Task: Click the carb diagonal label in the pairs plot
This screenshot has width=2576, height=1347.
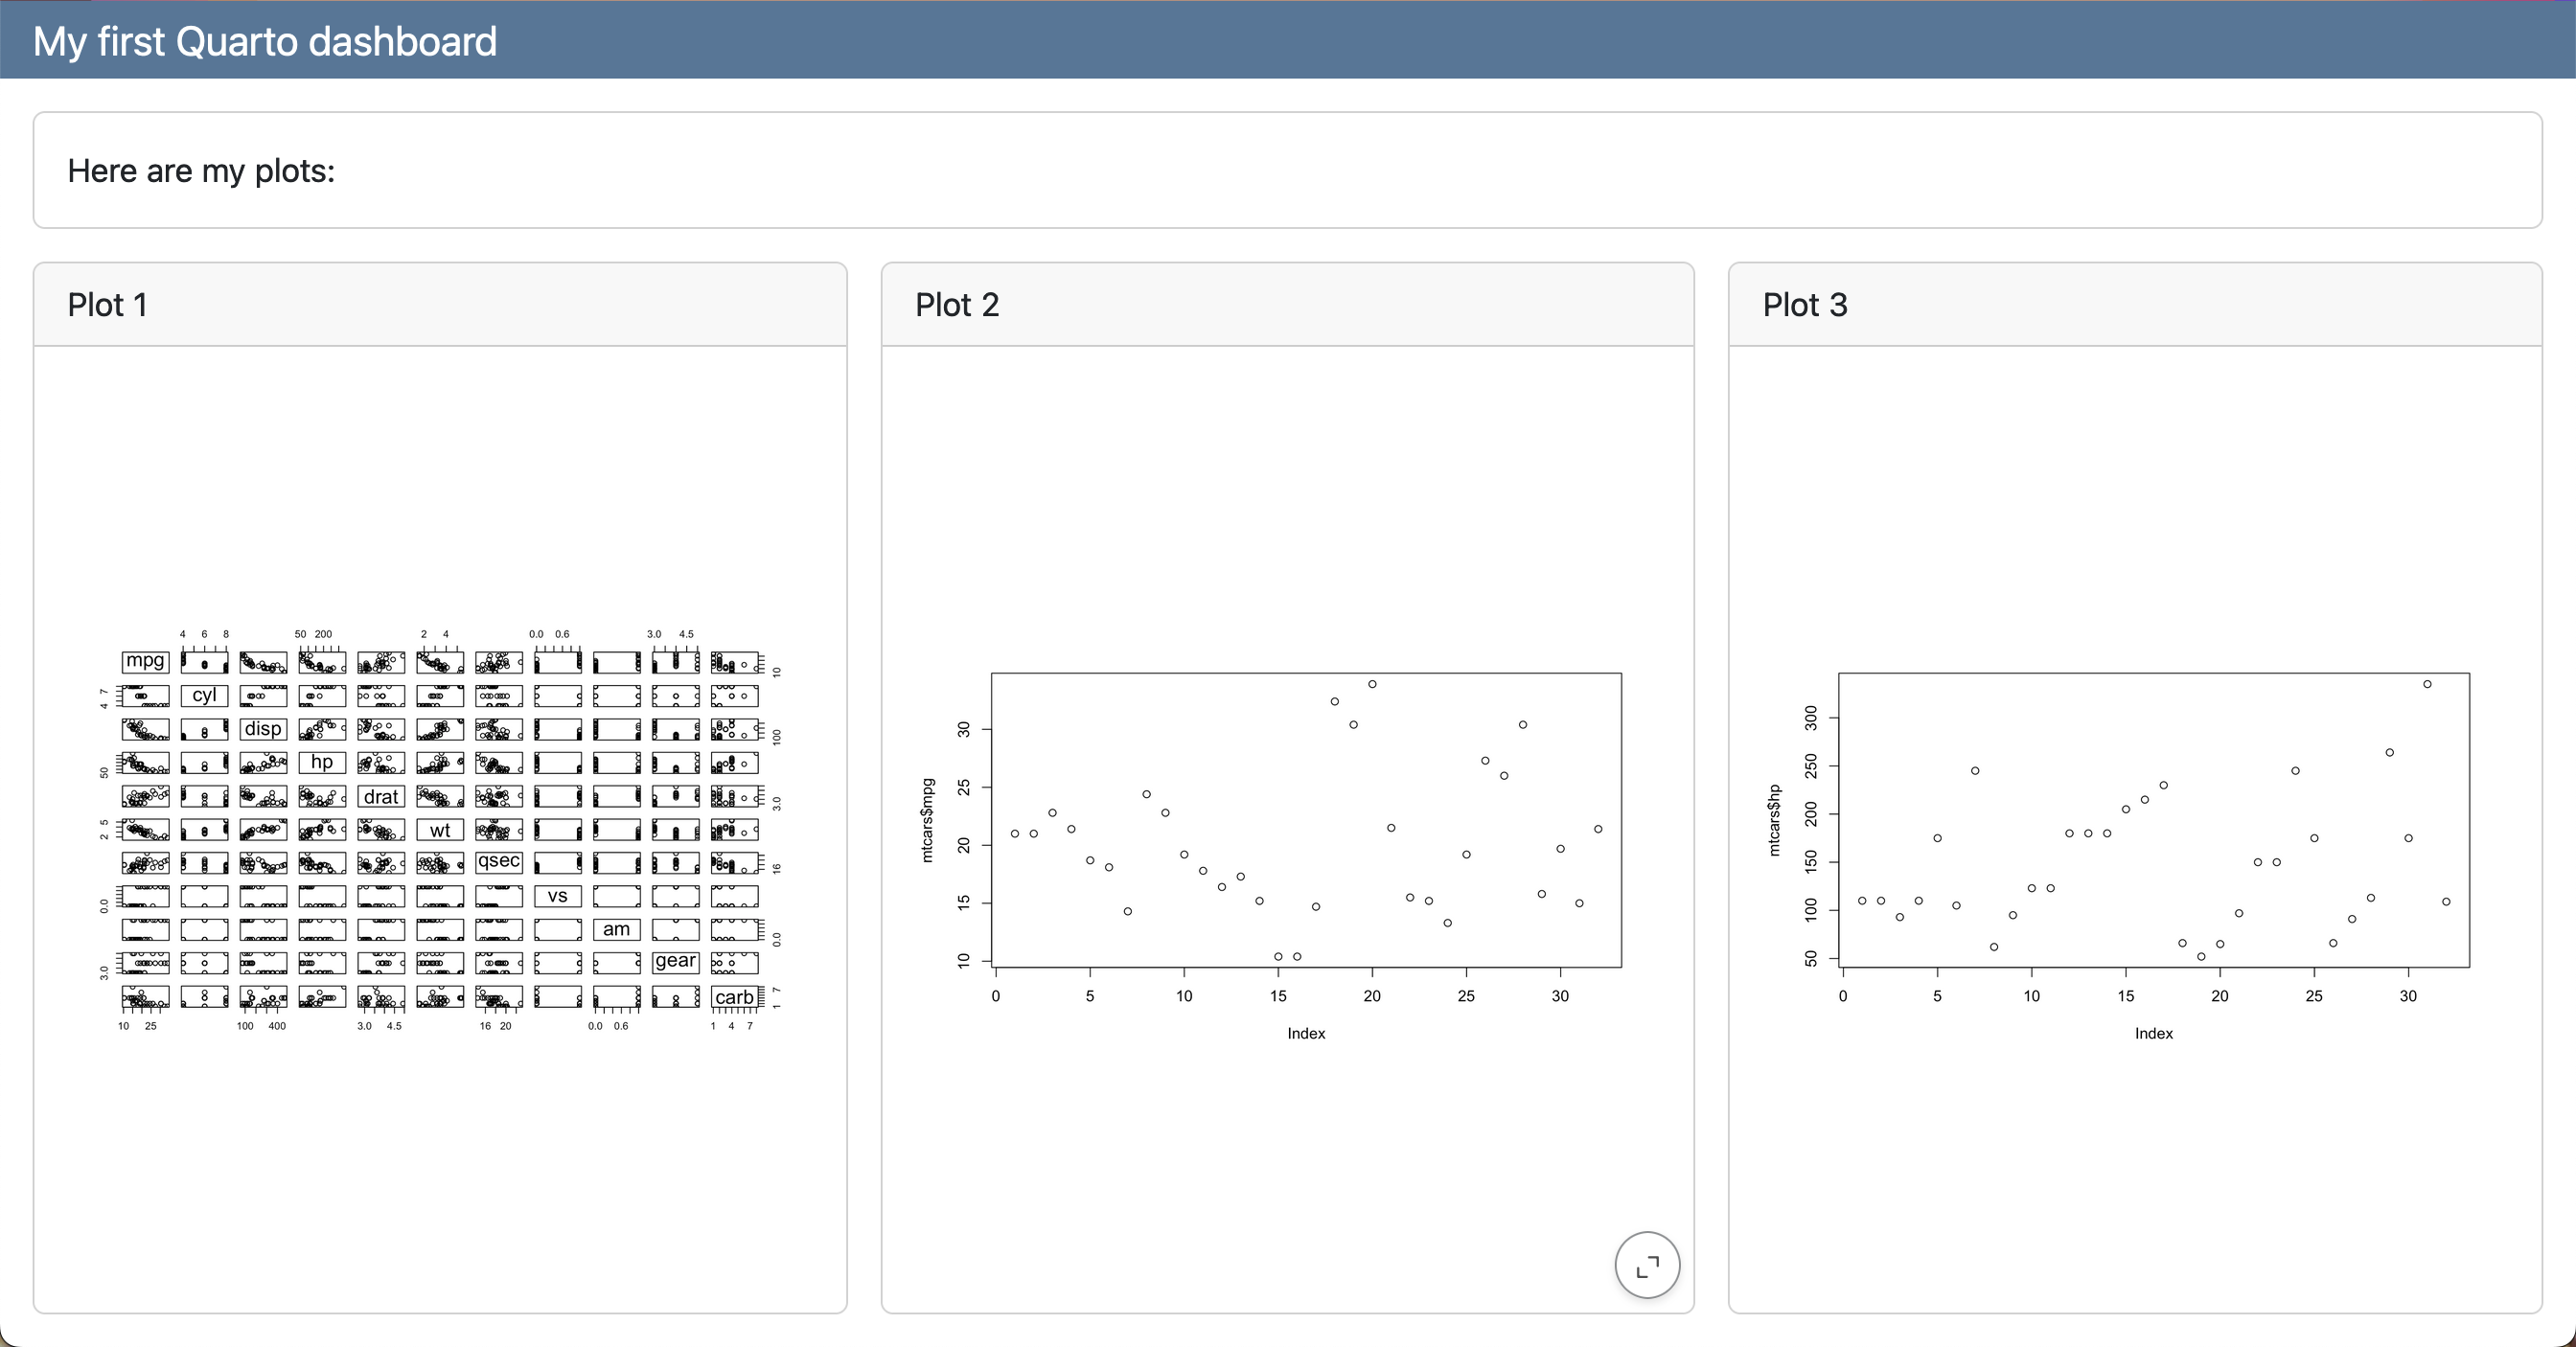Action: click(735, 997)
